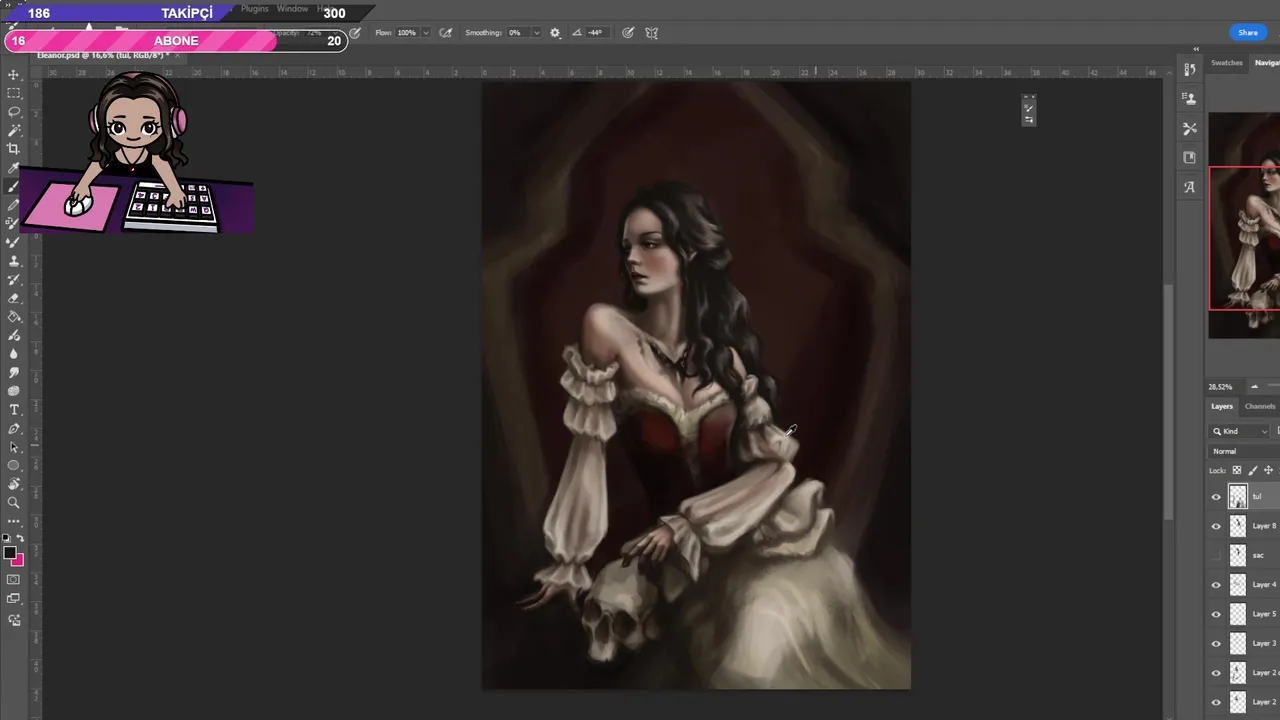Open the Flow percentage dropdown
Screen dimensions: 1280x720
426,33
